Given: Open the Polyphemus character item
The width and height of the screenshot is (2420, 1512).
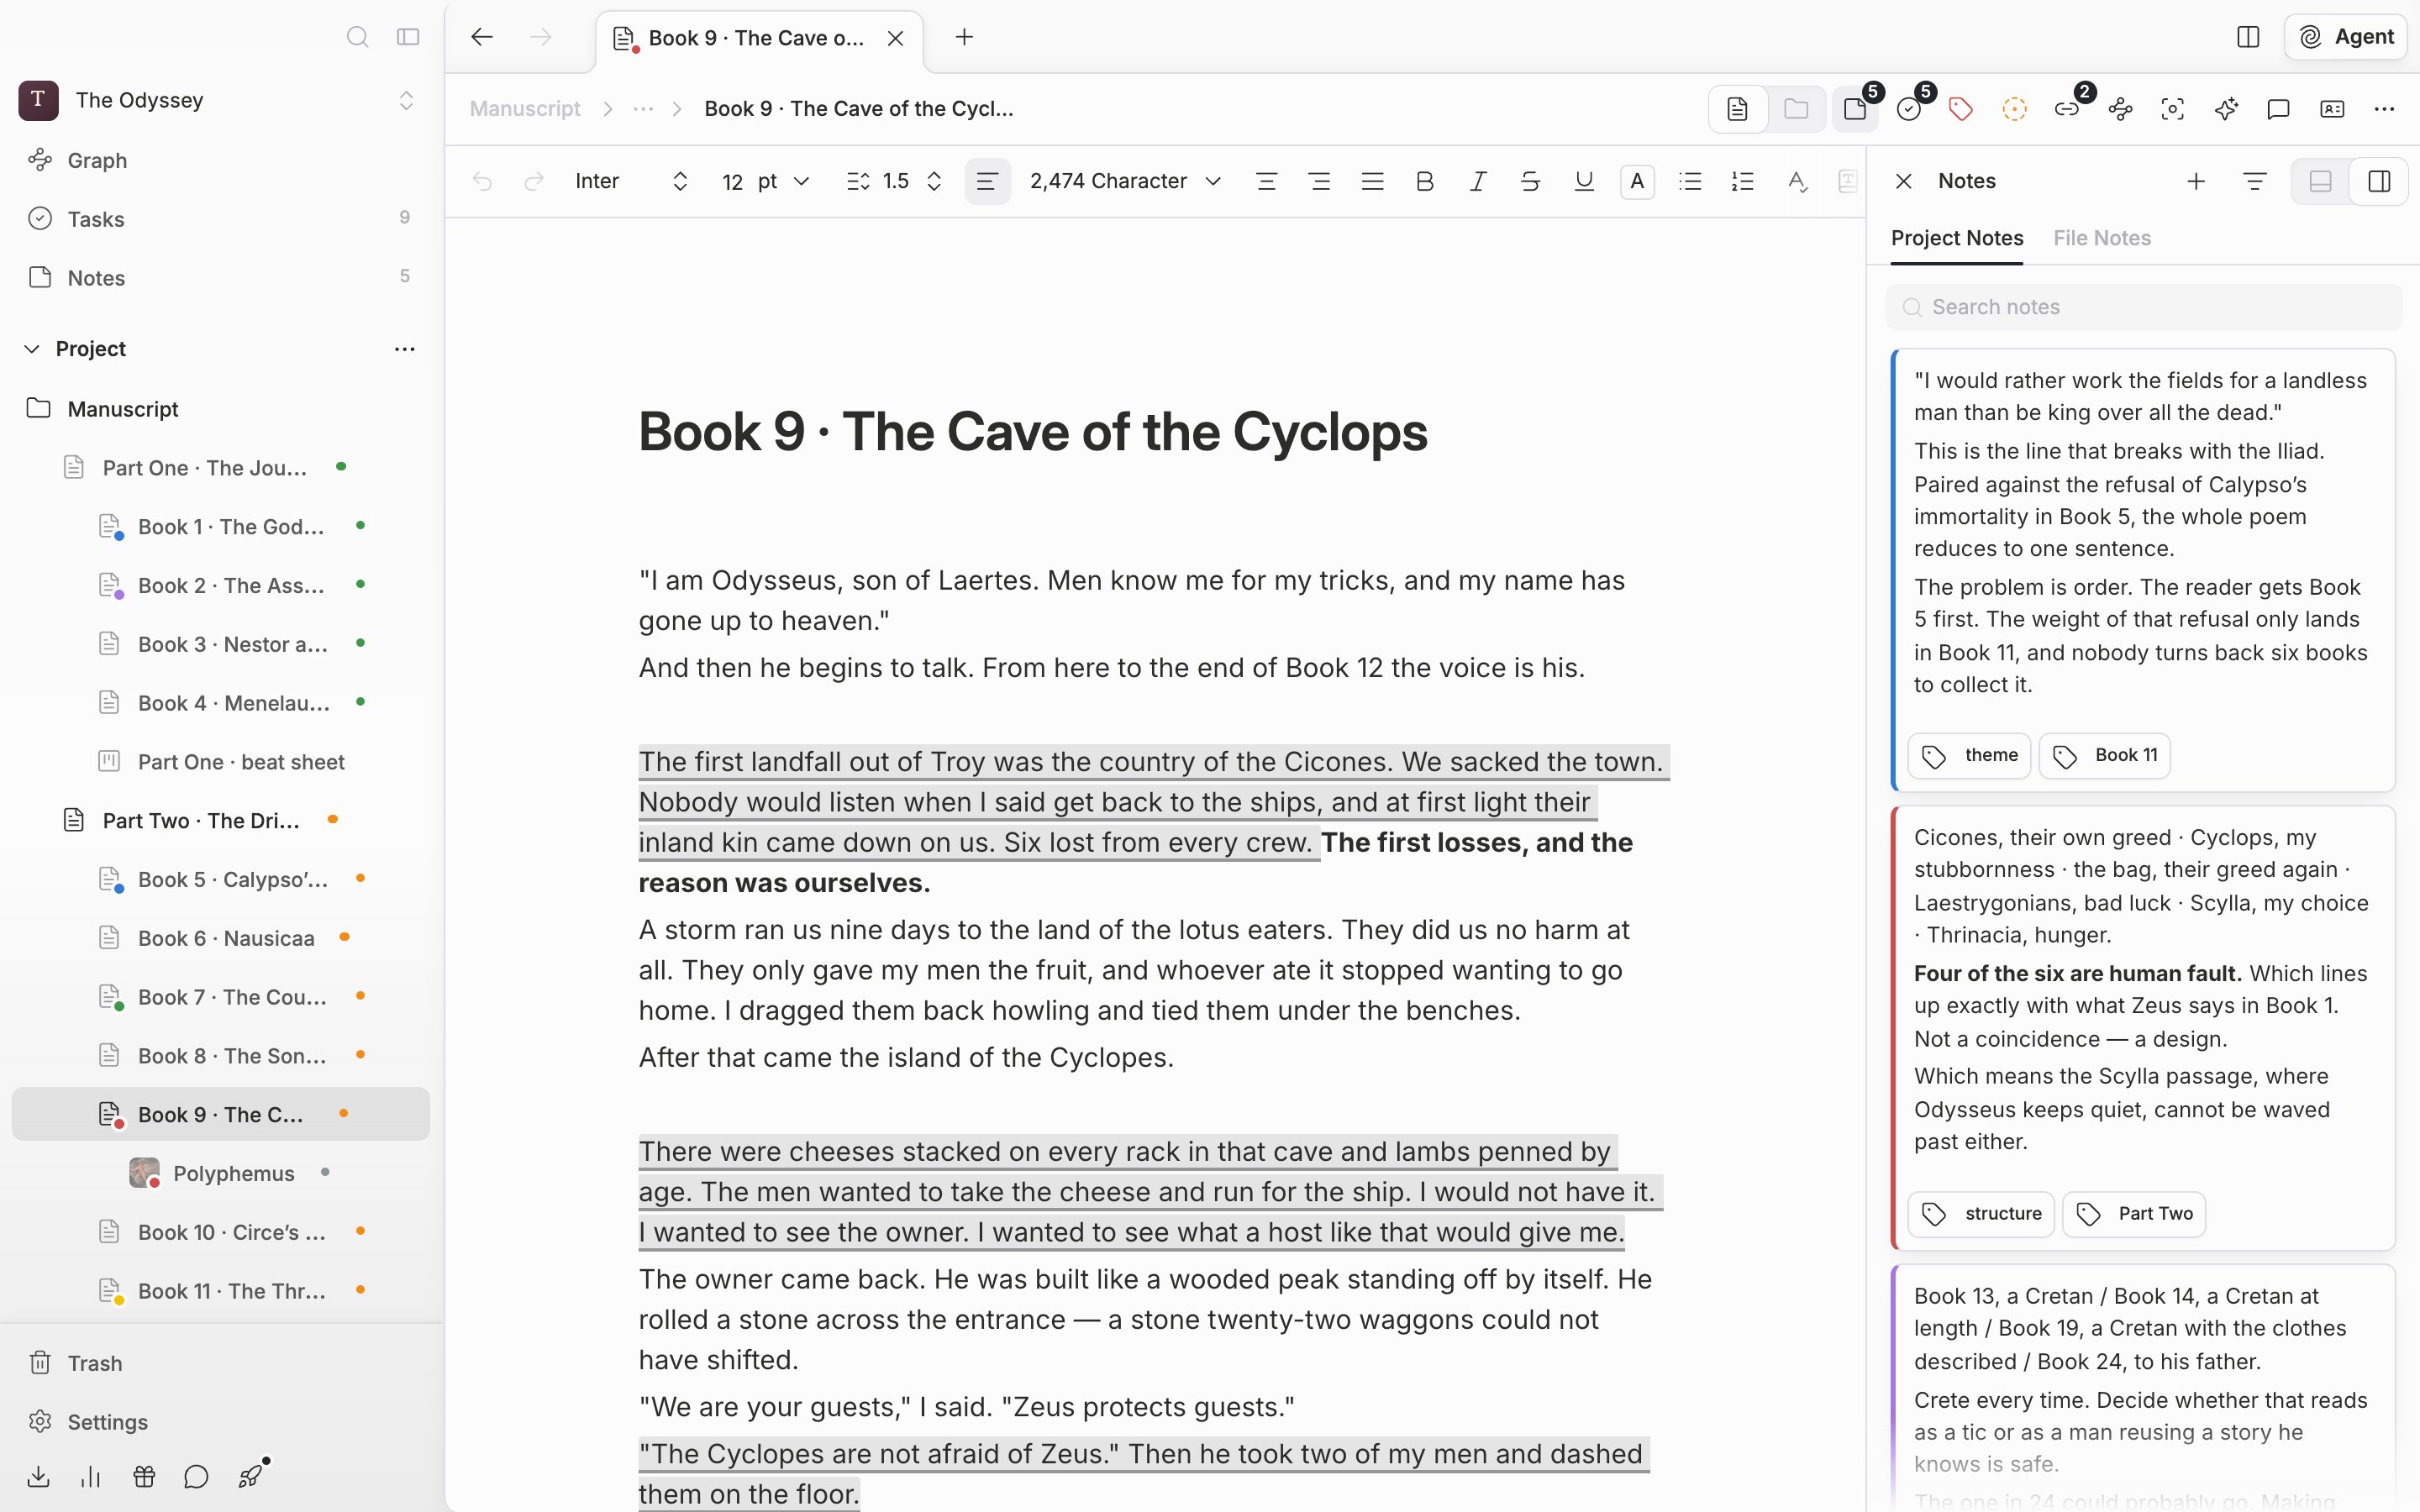Looking at the screenshot, I should point(221,1173).
